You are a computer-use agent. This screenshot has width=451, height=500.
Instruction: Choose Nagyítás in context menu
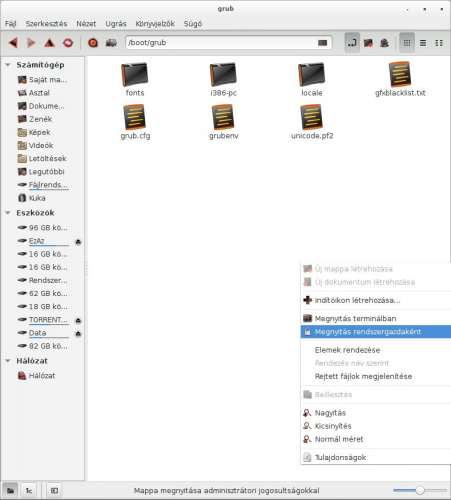[376, 413]
